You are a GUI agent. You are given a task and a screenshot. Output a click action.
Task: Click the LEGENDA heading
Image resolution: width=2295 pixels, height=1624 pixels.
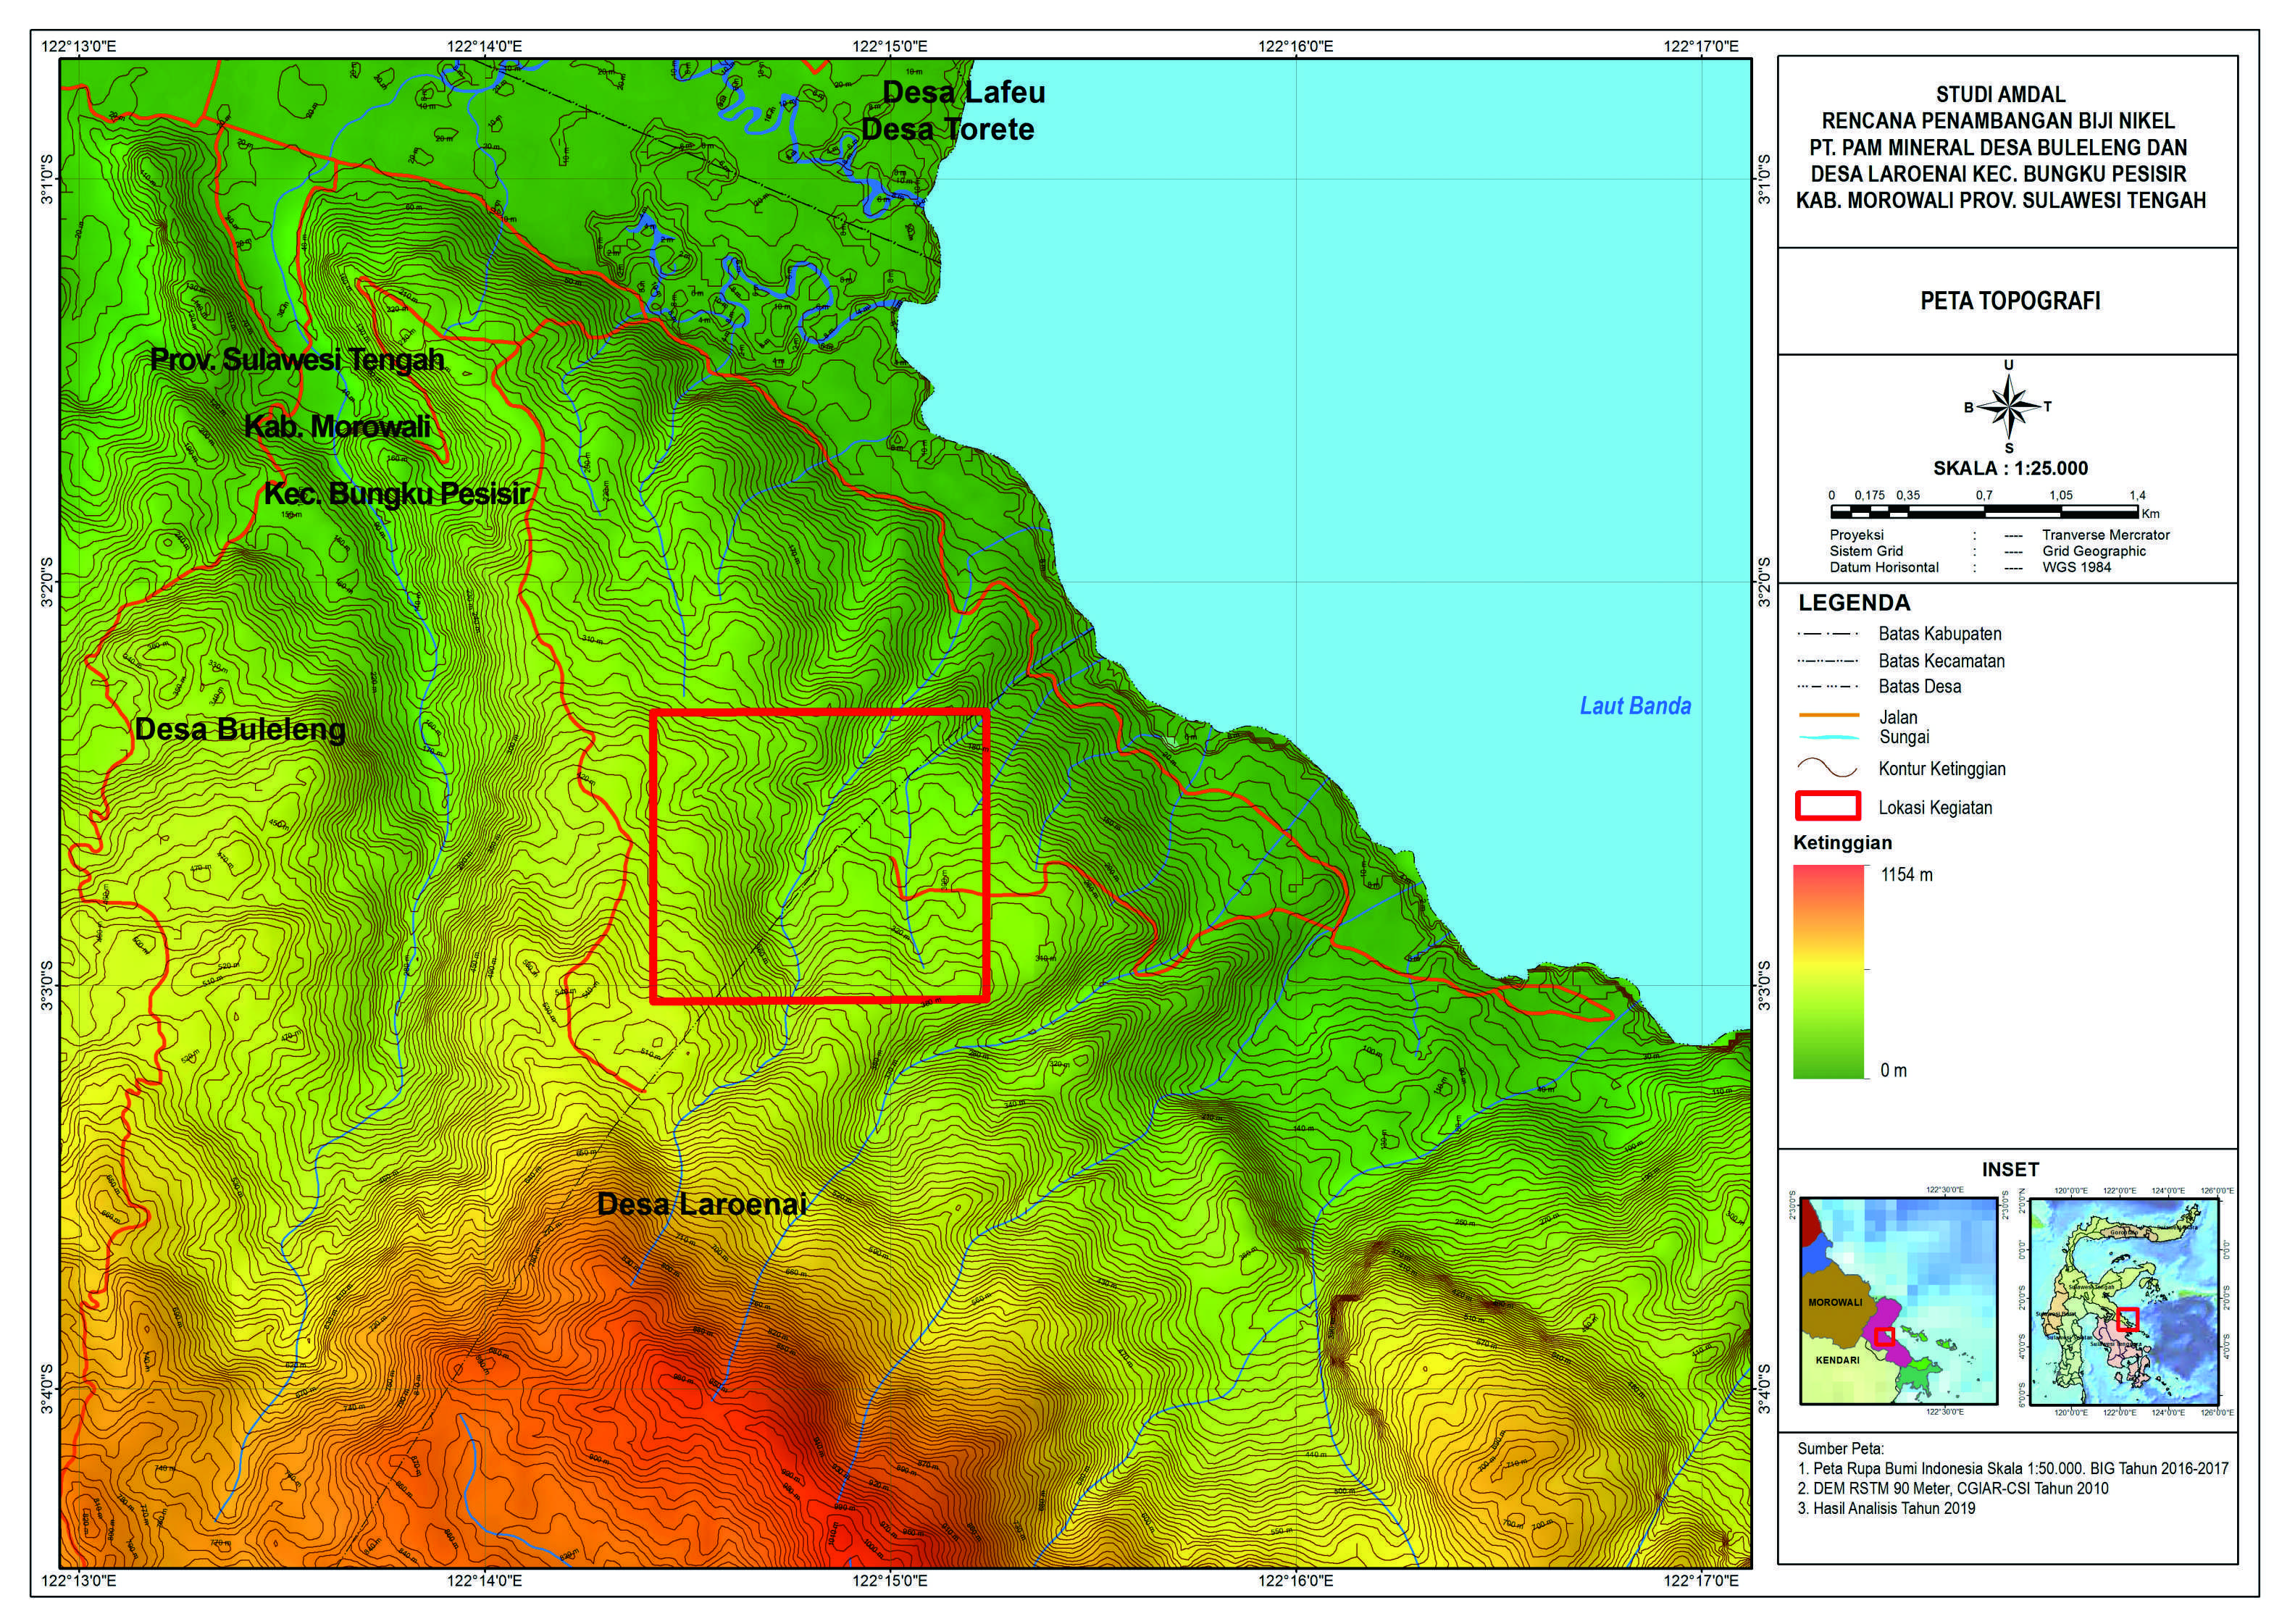pyautogui.click(x=1854, y=603)
